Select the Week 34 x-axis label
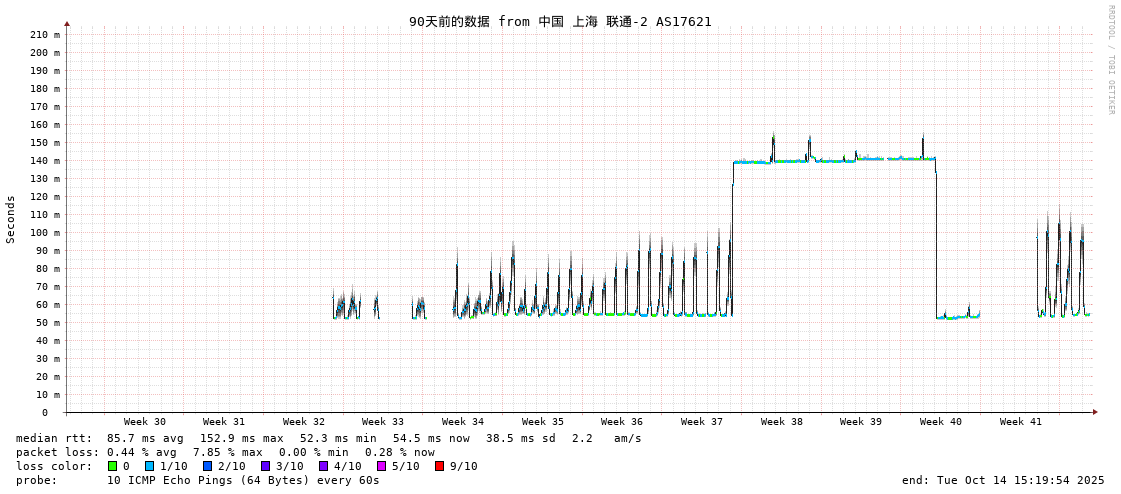This screenshot has width=1121, height=494. tap(463, 422)
